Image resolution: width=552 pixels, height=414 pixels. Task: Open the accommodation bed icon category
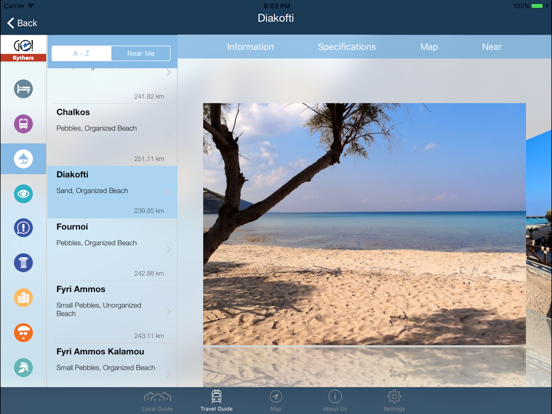pos(23,89)
